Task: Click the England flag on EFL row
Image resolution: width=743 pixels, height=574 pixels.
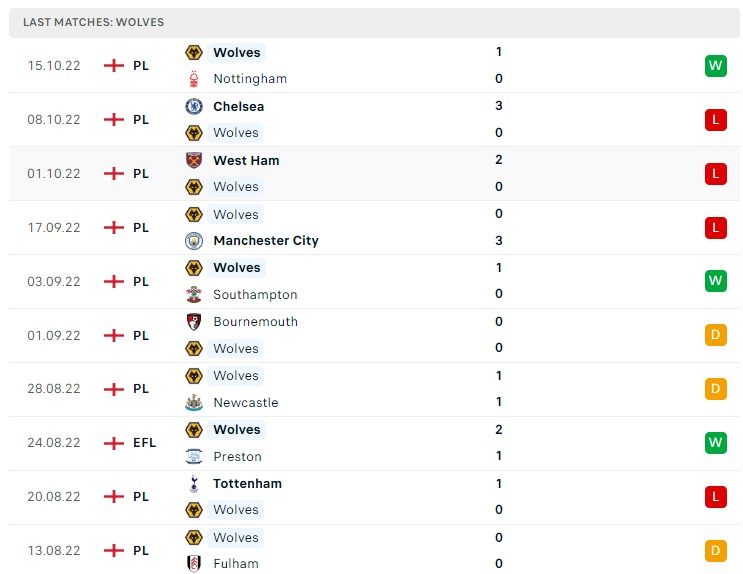Action: 114,443
